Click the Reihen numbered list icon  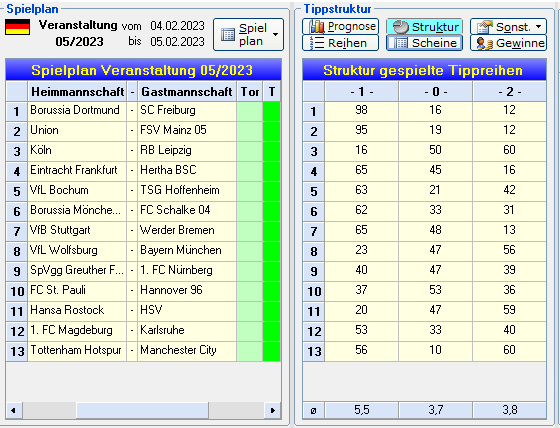pos(317,43)
